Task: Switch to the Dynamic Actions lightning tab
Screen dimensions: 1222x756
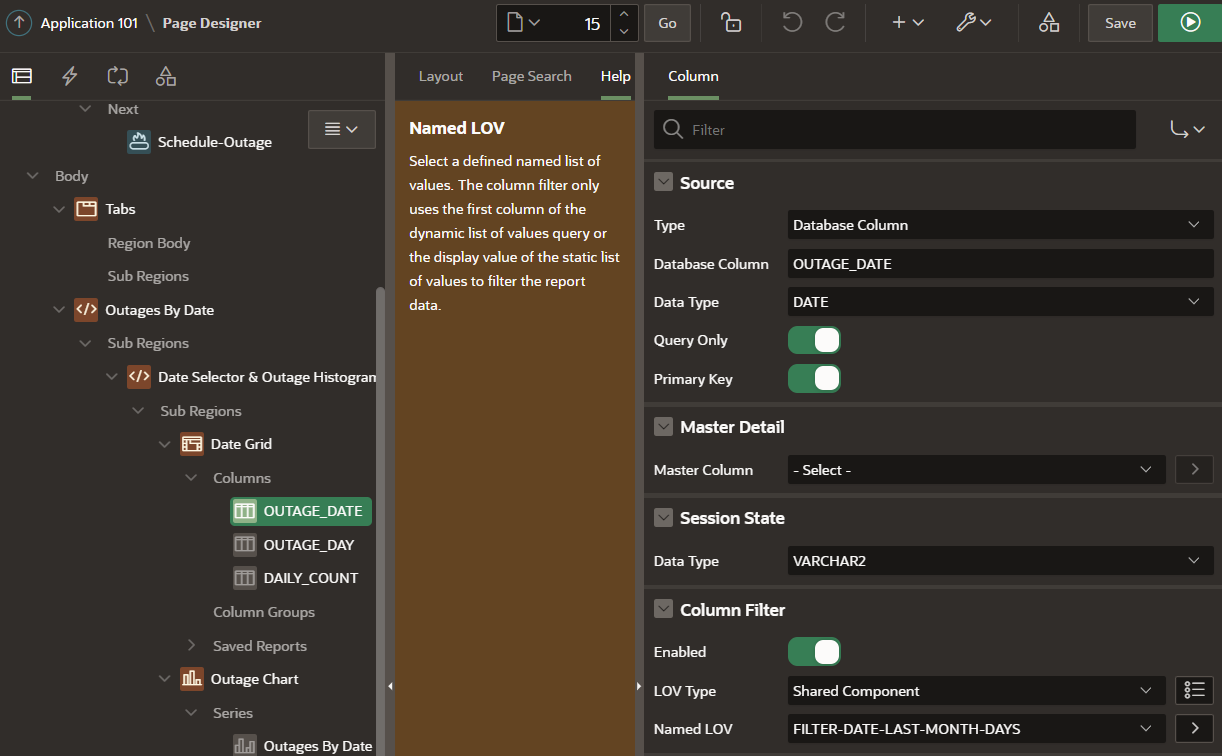Action: [70, 76]
